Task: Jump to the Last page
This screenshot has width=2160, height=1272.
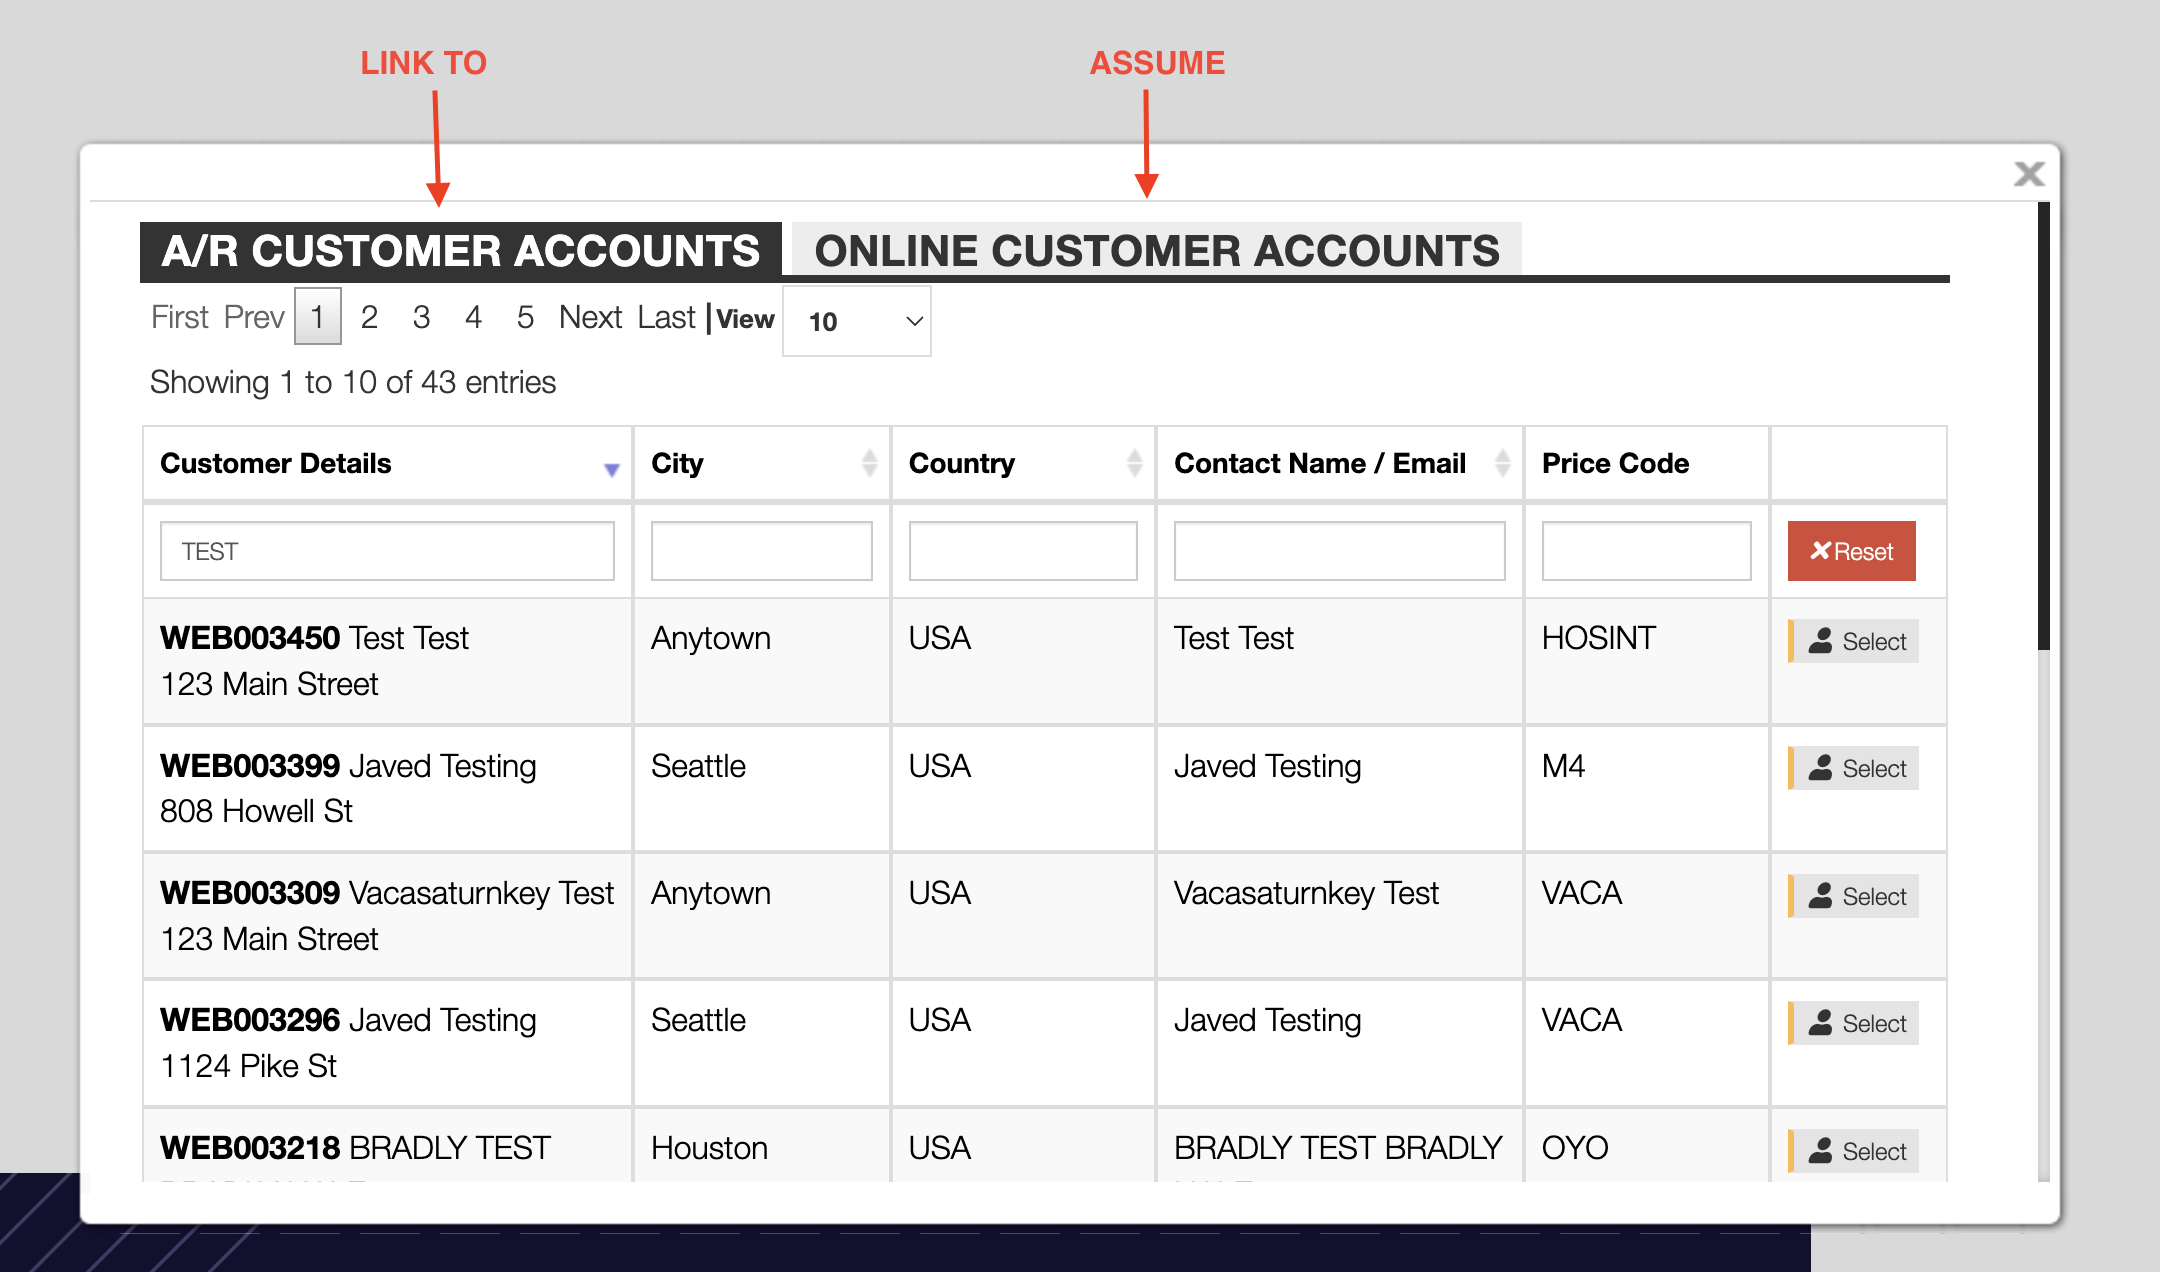Action: [x=666, y=317]
